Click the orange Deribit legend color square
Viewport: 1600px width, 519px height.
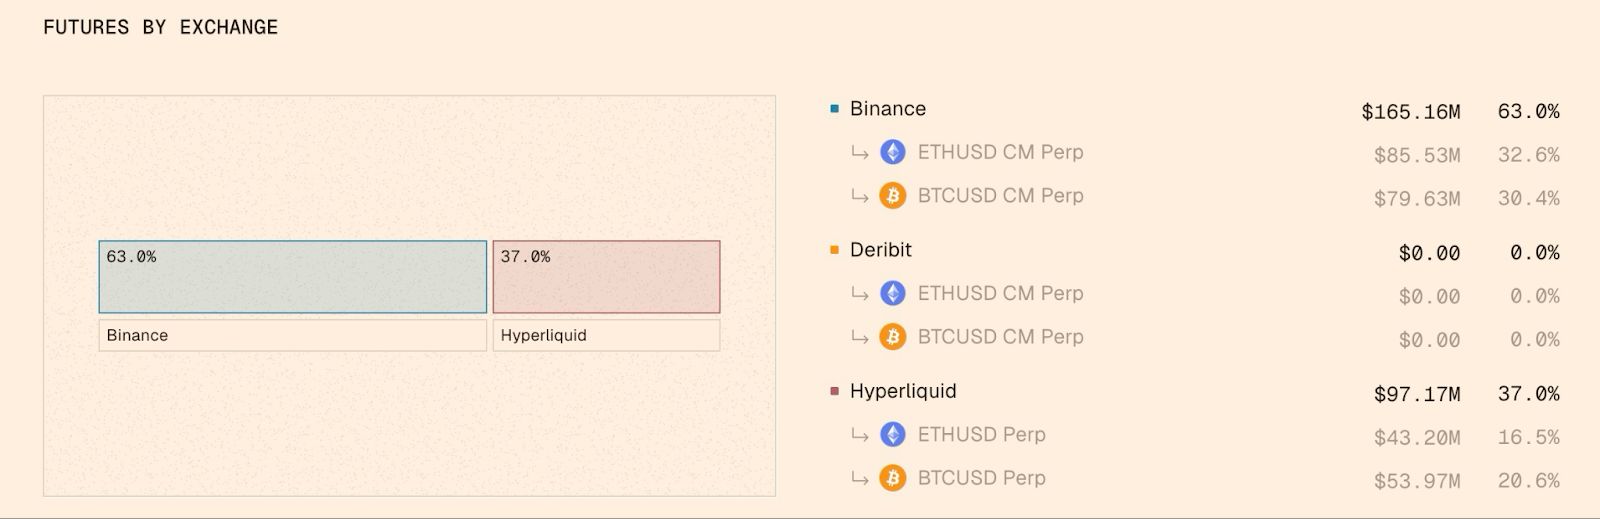coord(835,250)
